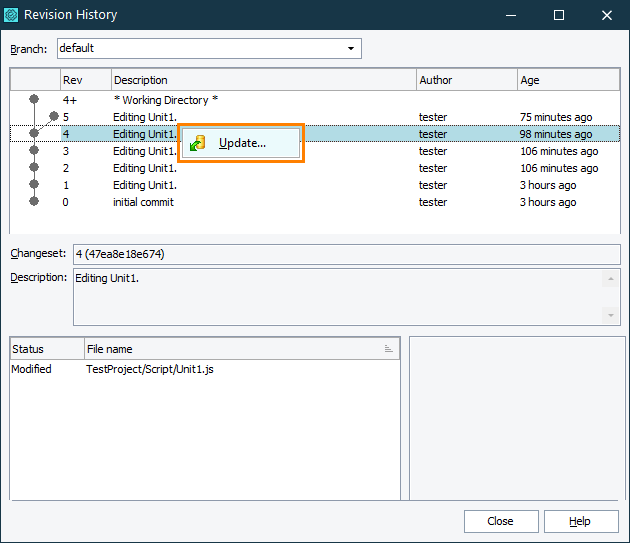Select the initial commit revision row

tap(143, 202)
